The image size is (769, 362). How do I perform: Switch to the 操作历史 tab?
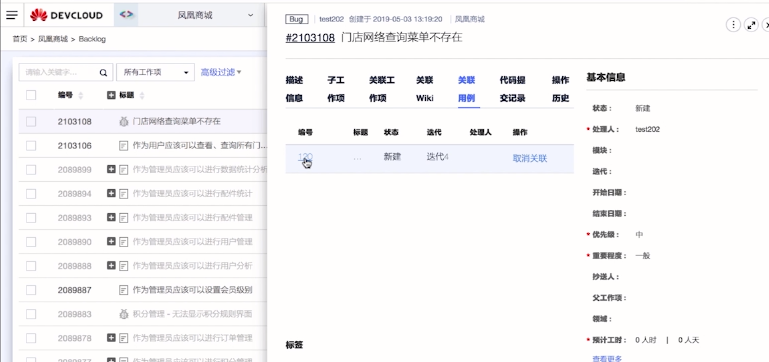click(561, 89)
